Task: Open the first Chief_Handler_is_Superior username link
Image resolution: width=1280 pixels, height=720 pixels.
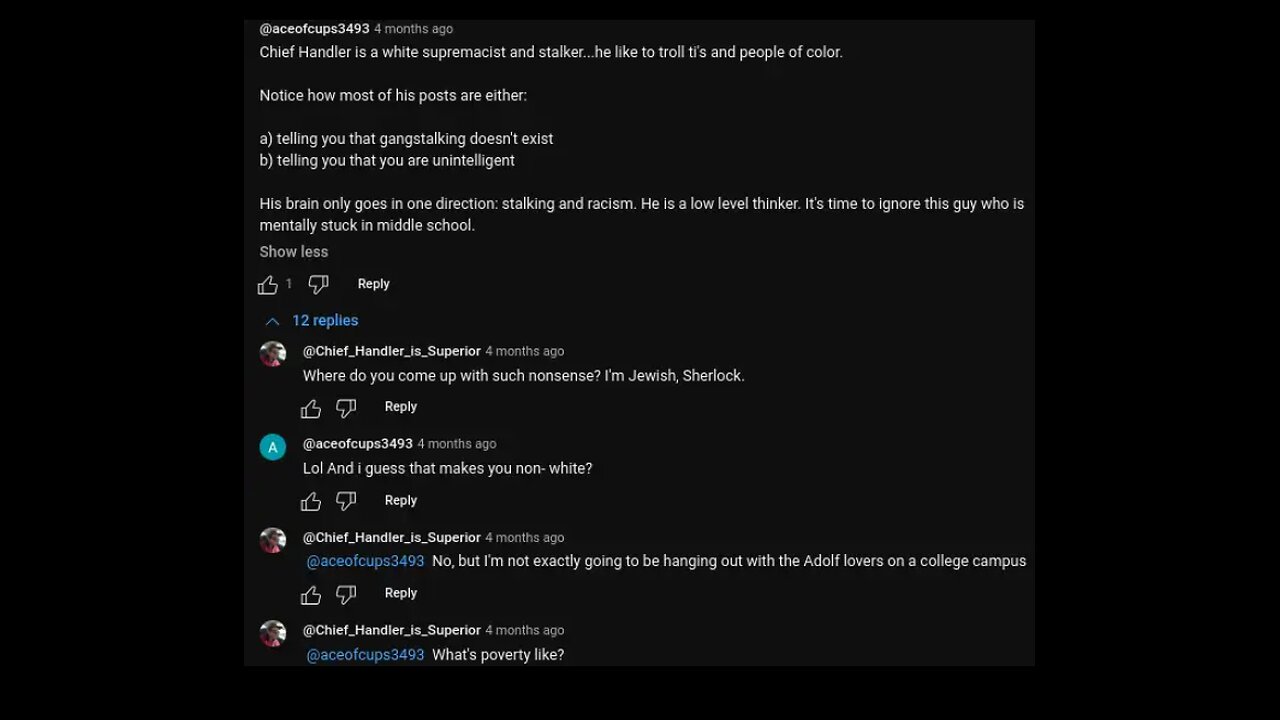Action: pyautogui.click(x=391, y=351)
